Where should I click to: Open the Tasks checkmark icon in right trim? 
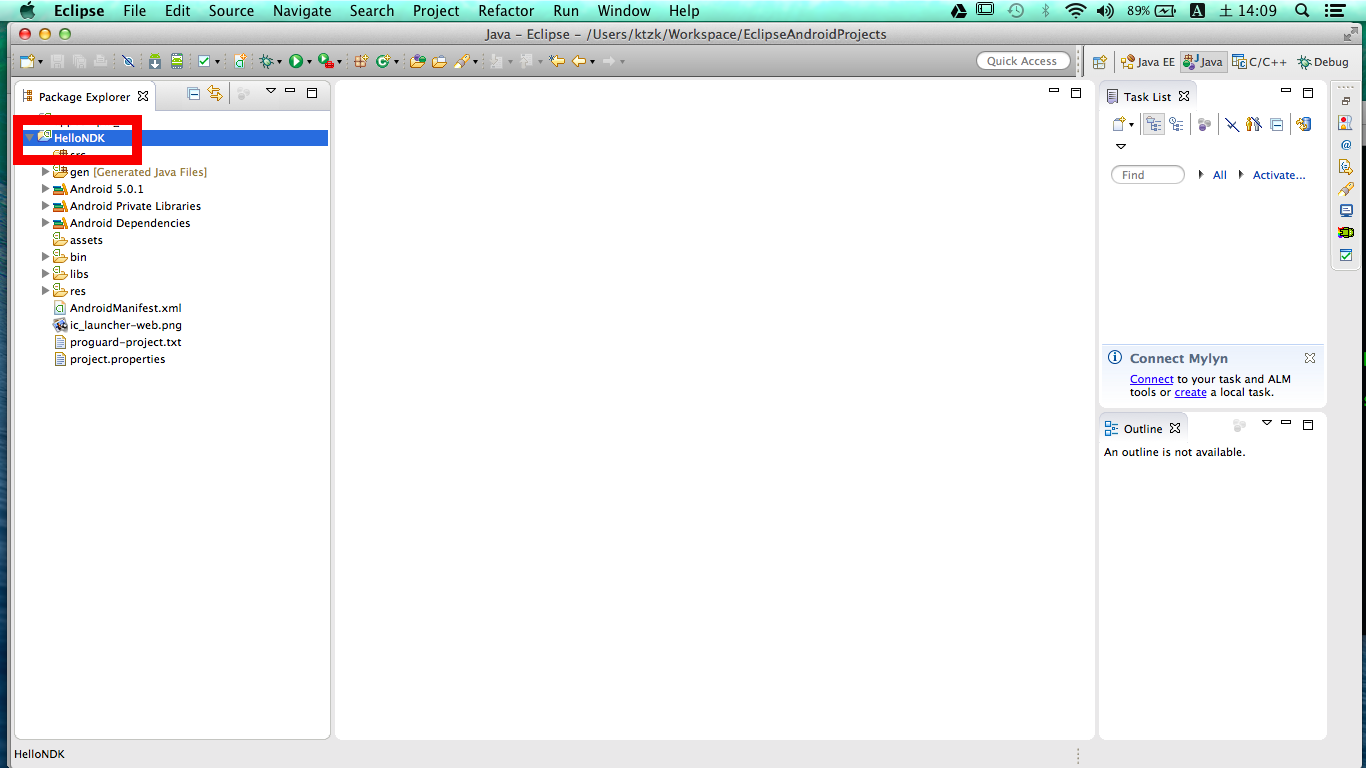point(1346,255)
